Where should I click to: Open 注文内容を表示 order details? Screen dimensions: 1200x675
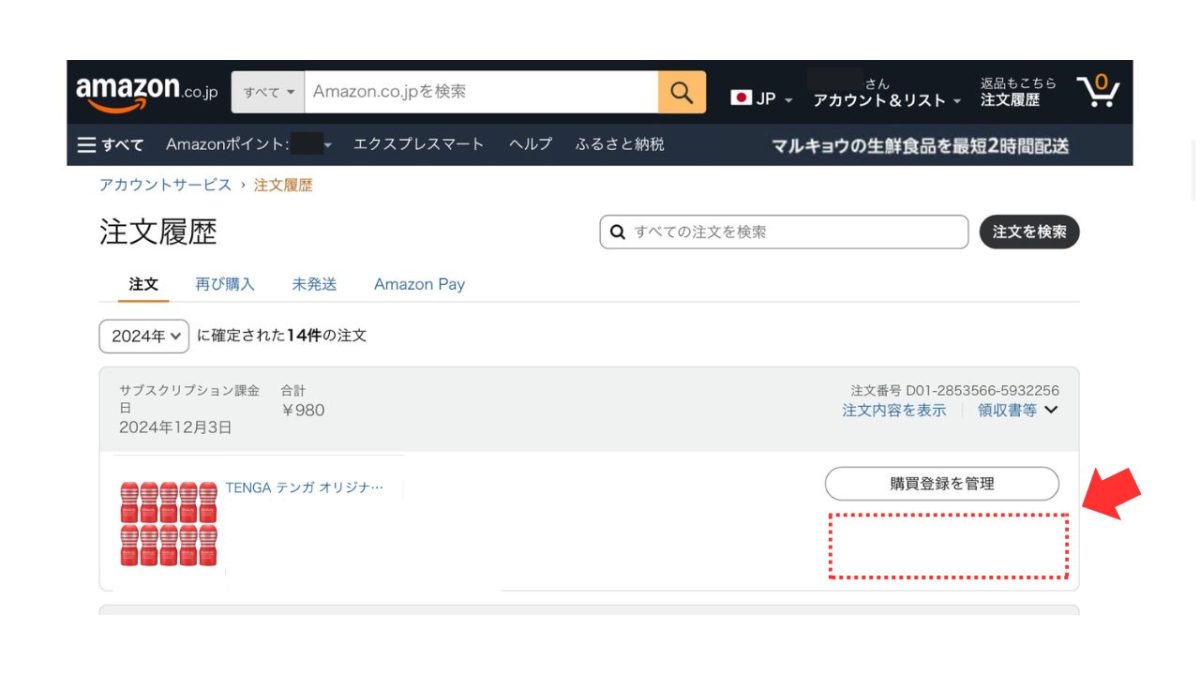pos(893,410)
